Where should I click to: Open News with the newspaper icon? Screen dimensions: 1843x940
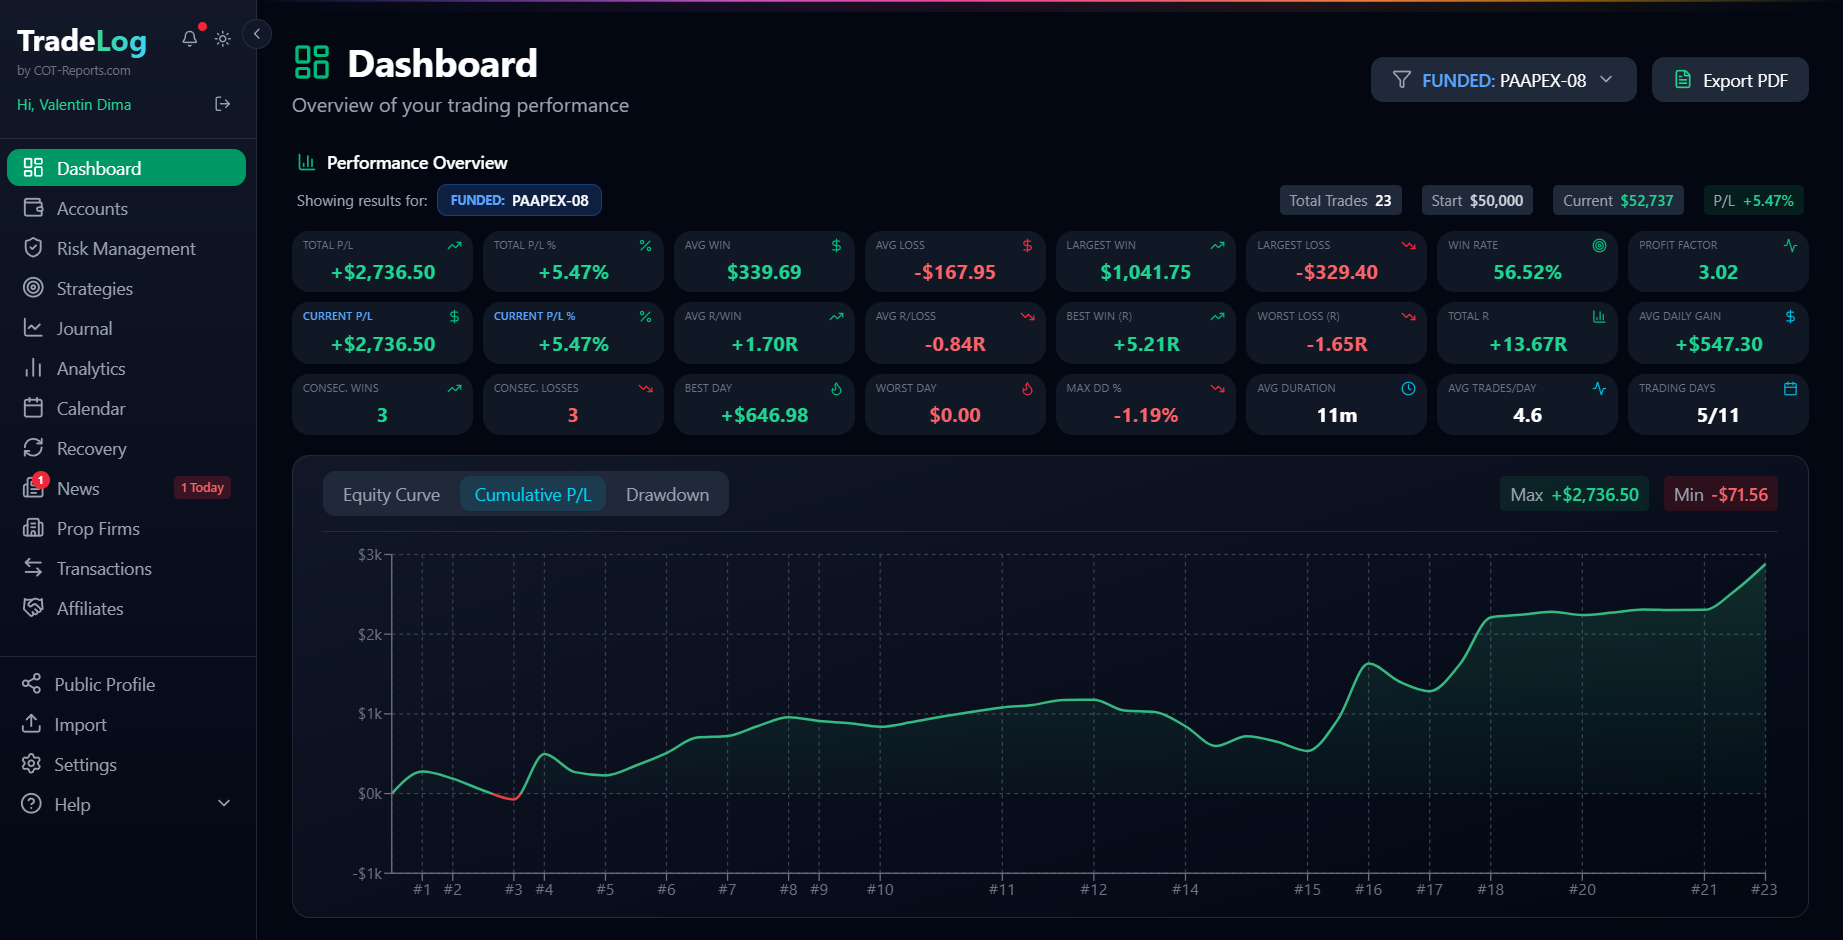[33, 488]
